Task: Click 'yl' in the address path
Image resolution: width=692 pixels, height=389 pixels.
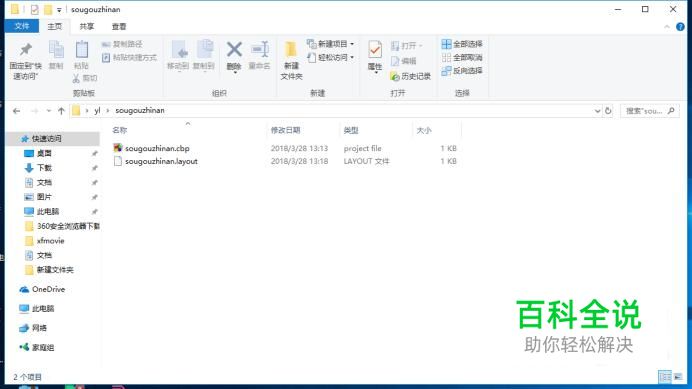Action: pyautogui.click(x=97, y=110)
